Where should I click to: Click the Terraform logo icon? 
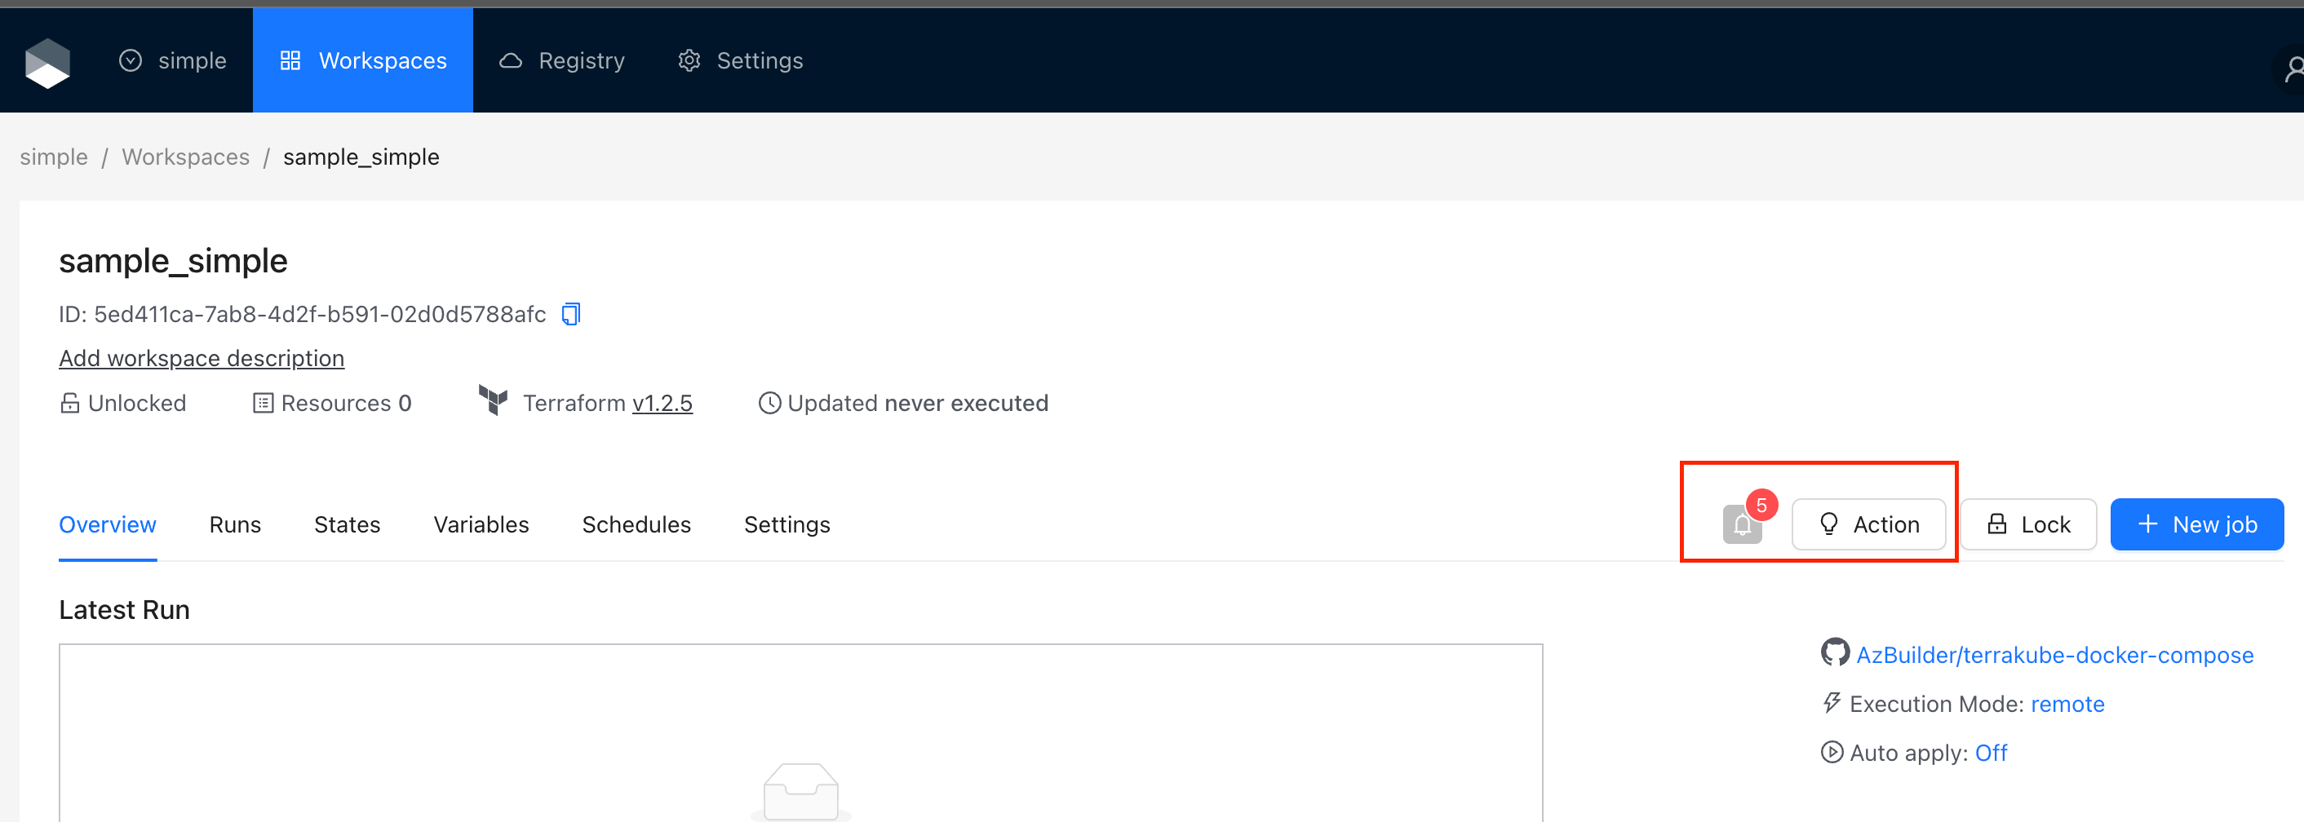point(493,401)
